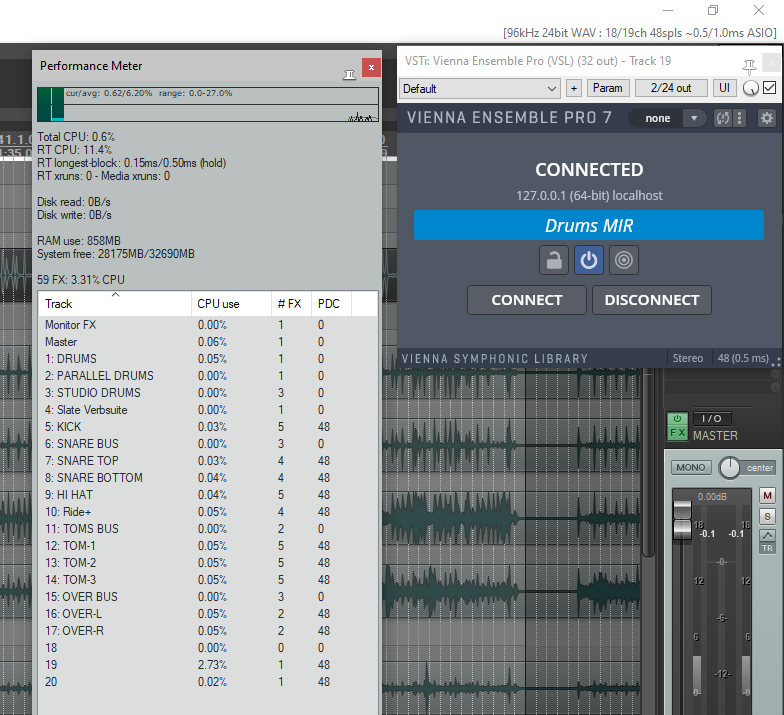Select the '3: STUDIO DRUMS' row

point(208,393)
